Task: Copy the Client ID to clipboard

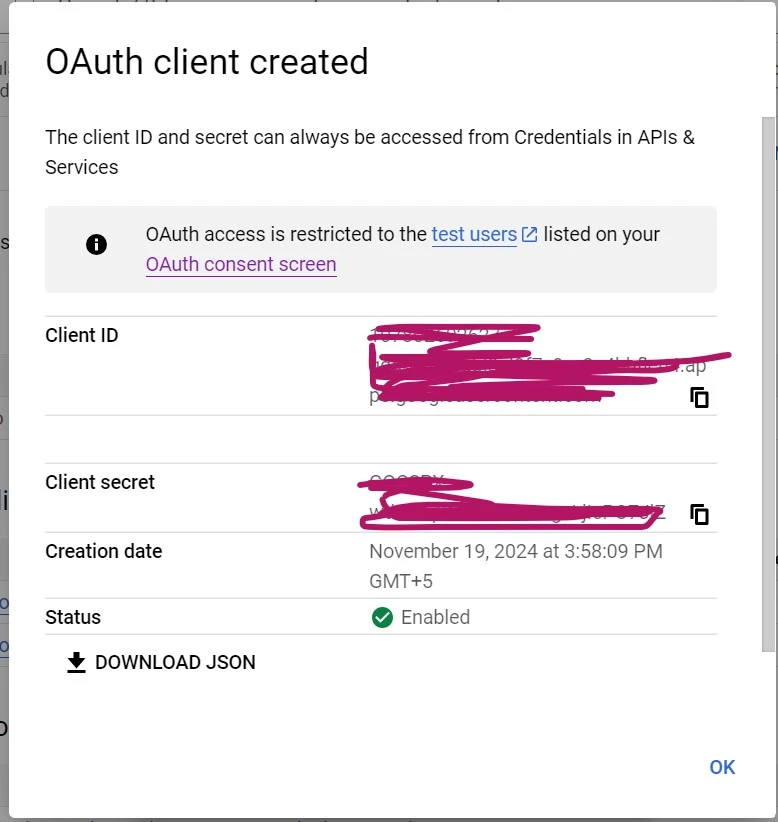Action: tap(699, 398)
